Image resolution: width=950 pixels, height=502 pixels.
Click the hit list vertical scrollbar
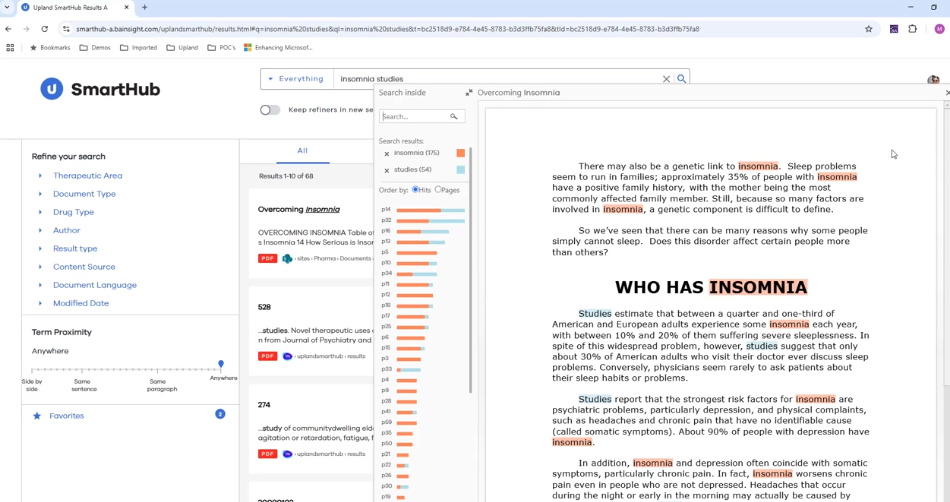(x=470, y=270)
